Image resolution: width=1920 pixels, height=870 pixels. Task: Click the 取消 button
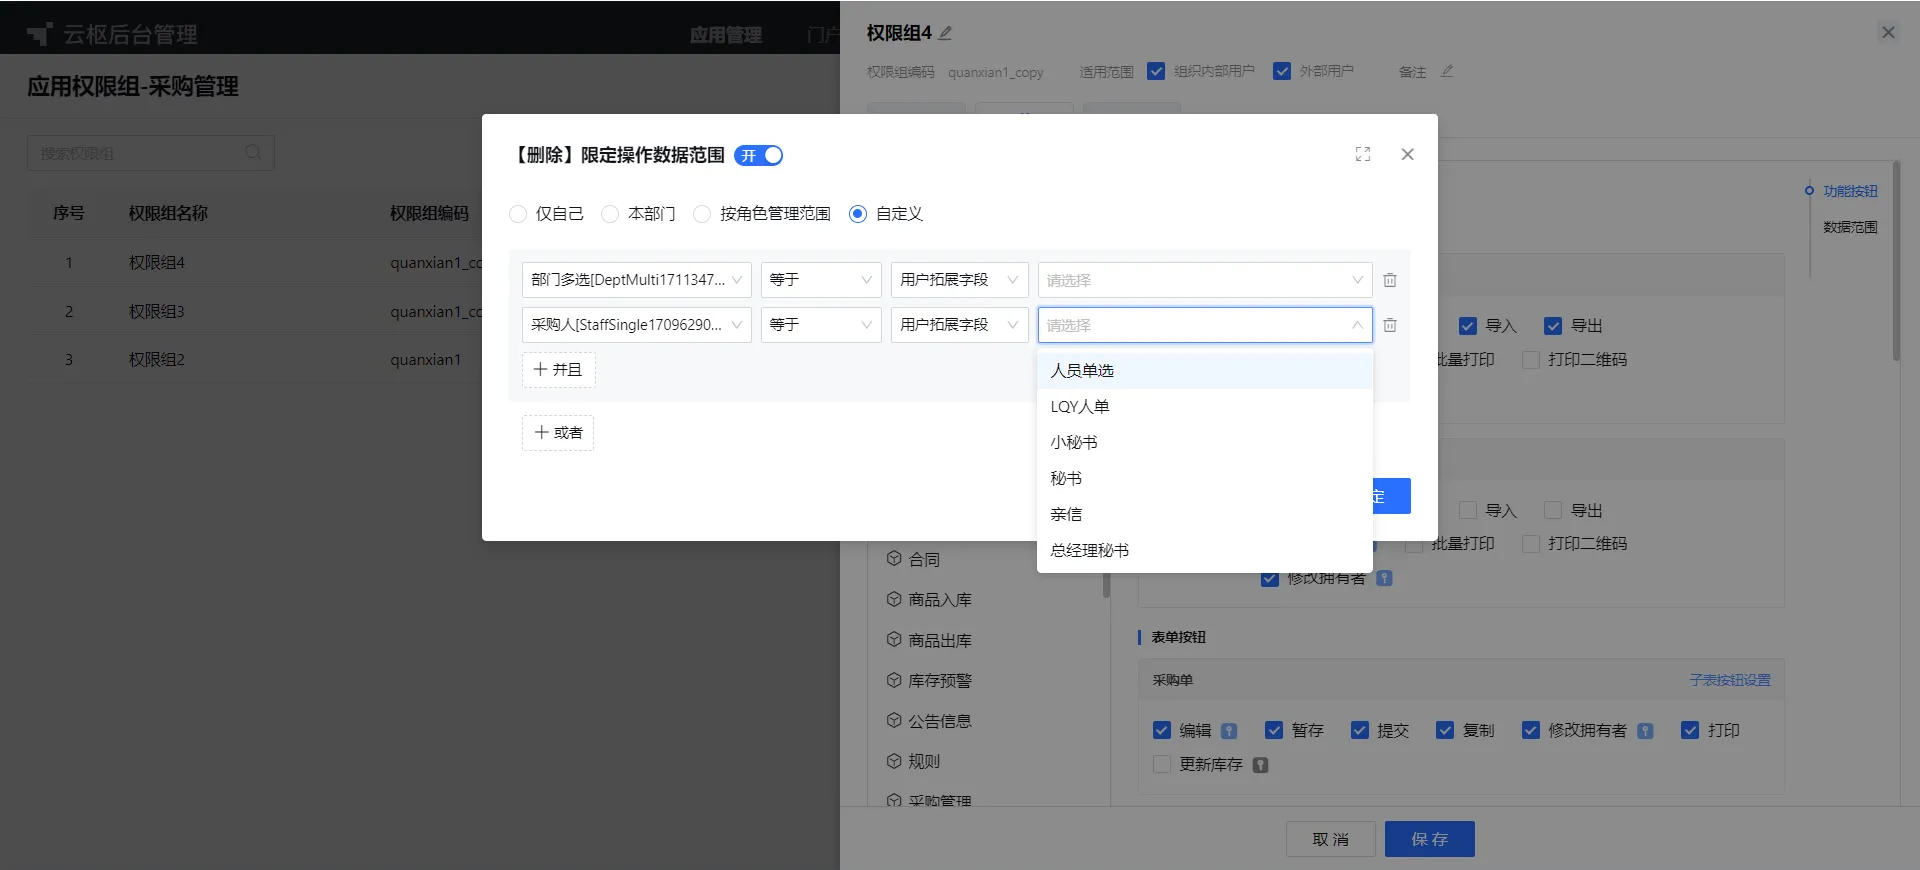pyautogui.click(x=1331, y=839)
